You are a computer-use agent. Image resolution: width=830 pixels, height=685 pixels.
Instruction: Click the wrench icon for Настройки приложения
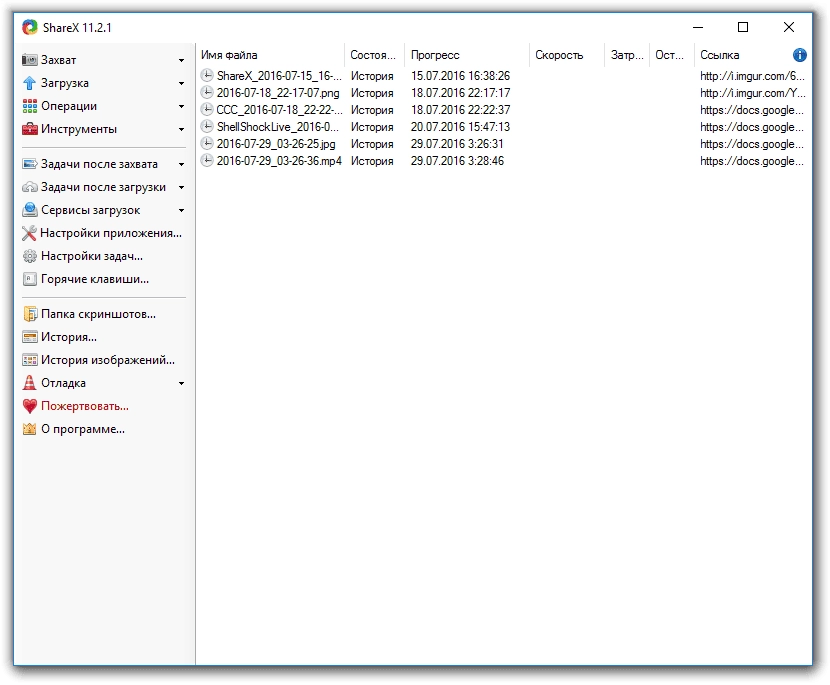click(29, 233)
